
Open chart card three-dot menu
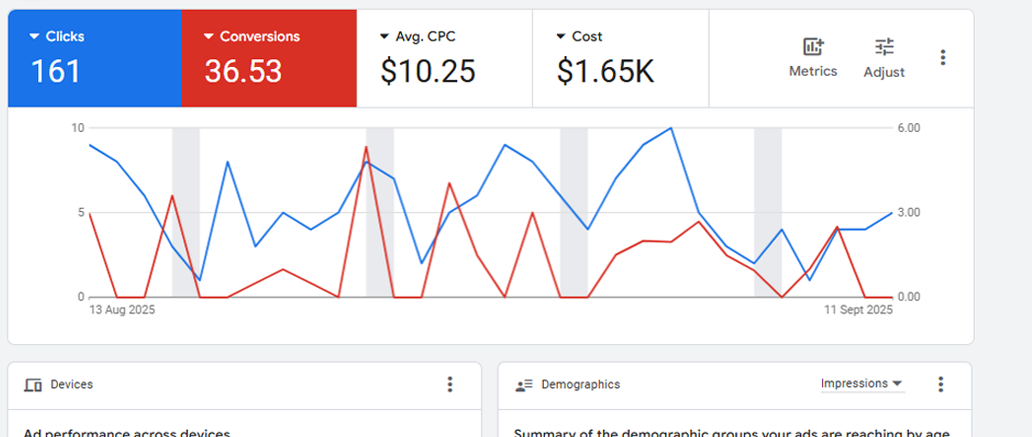943,57
